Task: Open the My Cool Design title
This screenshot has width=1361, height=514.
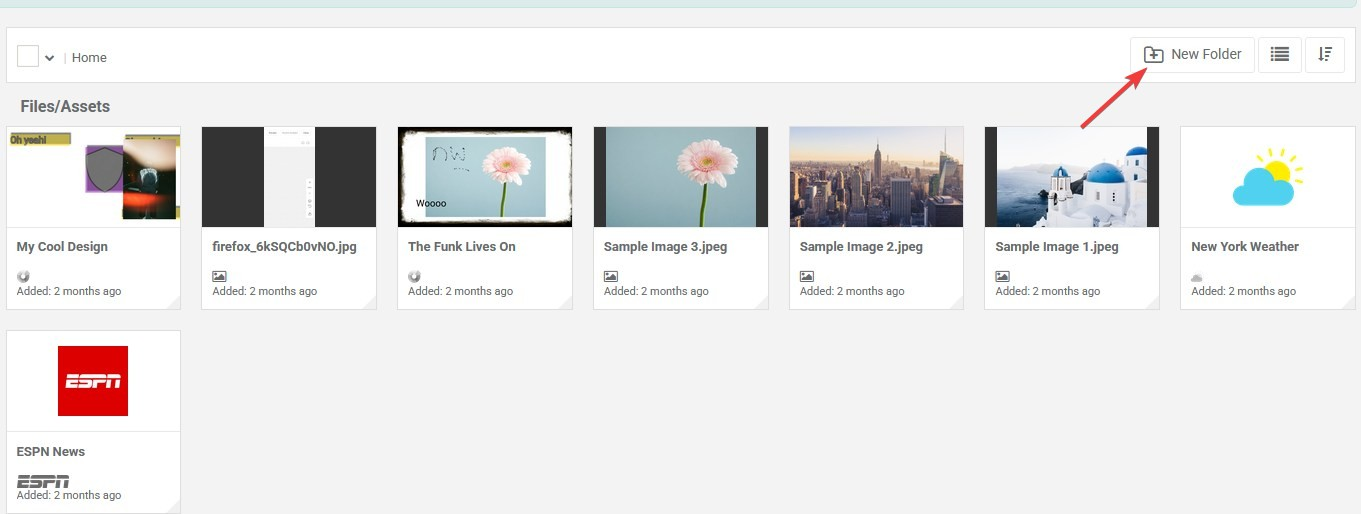Action: coord(62,247)
